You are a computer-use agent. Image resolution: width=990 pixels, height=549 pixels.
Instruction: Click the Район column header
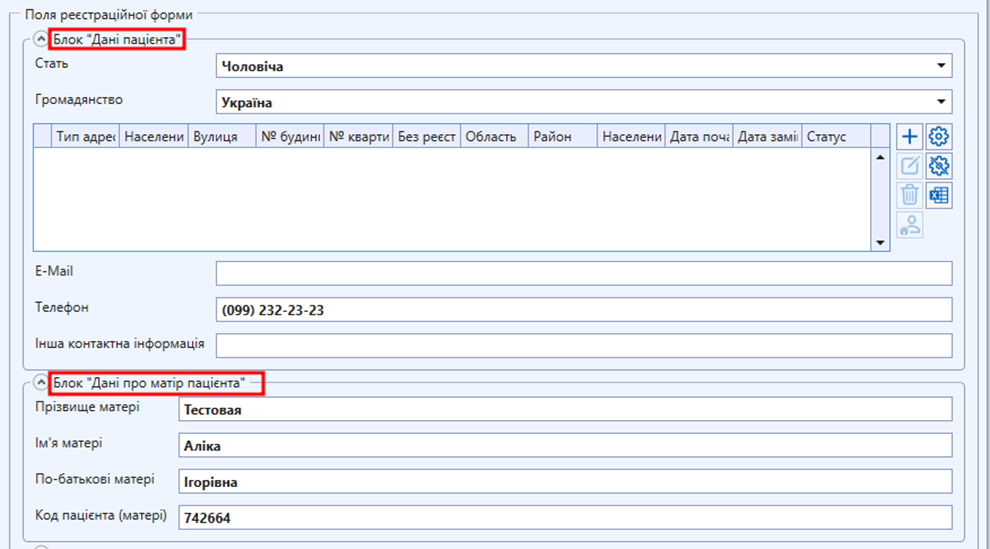pyautogui.click(x=563, y=136)
